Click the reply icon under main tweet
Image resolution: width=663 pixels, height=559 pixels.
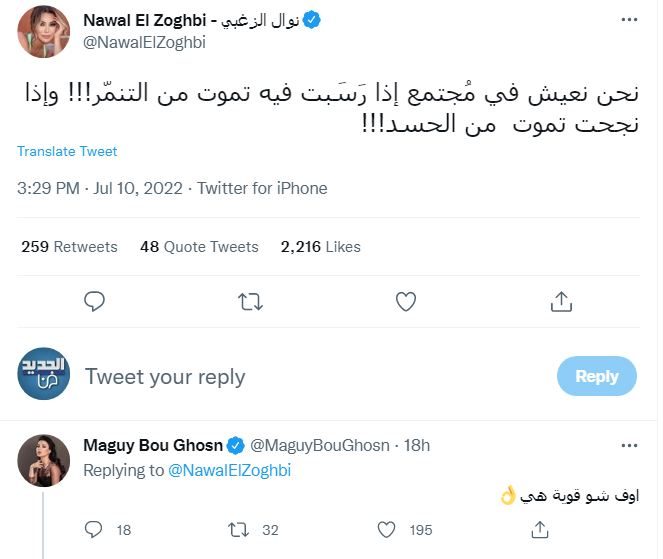[94, 301]
